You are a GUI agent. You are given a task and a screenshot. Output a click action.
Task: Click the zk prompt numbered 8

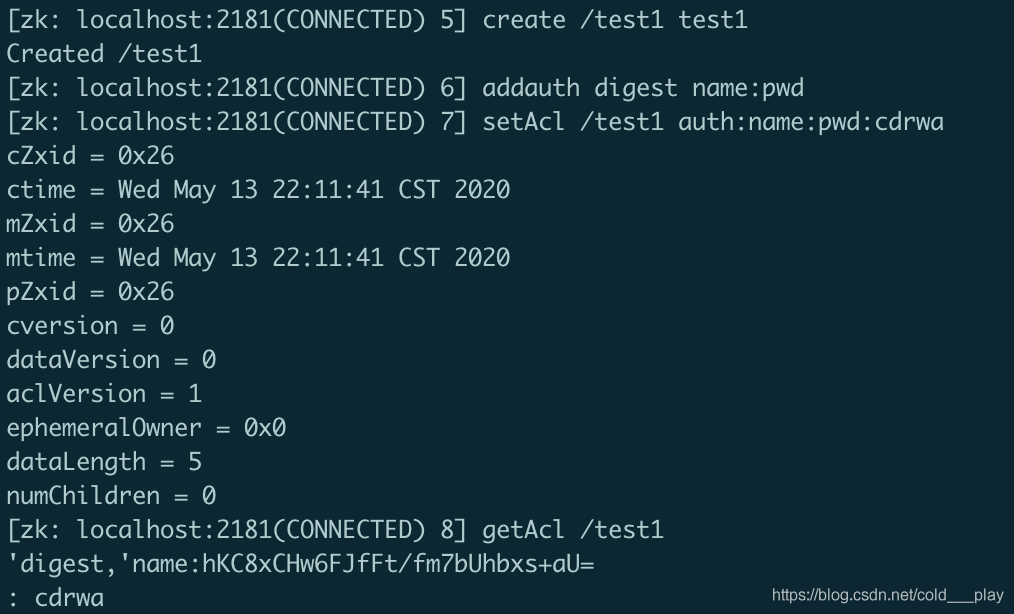pyautogui.click(x=237, y=530)
